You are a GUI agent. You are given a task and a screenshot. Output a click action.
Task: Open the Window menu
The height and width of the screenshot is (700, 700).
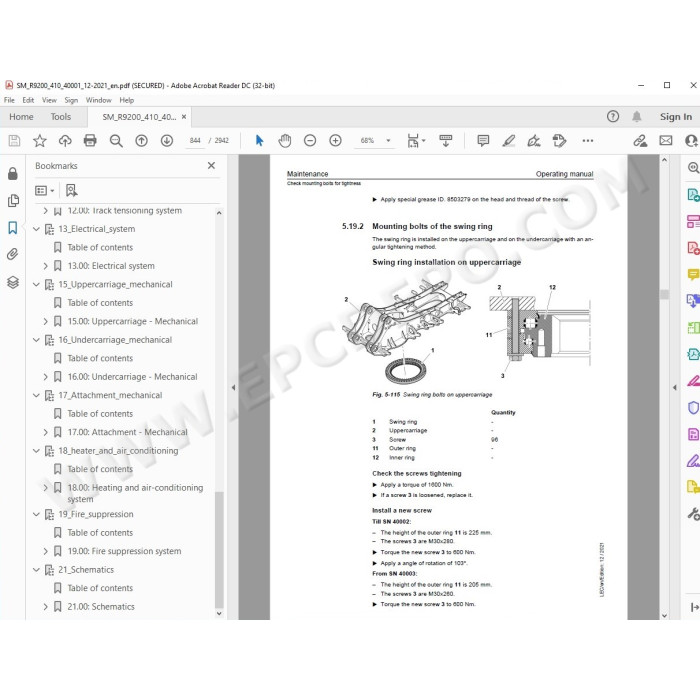(99, 100)
